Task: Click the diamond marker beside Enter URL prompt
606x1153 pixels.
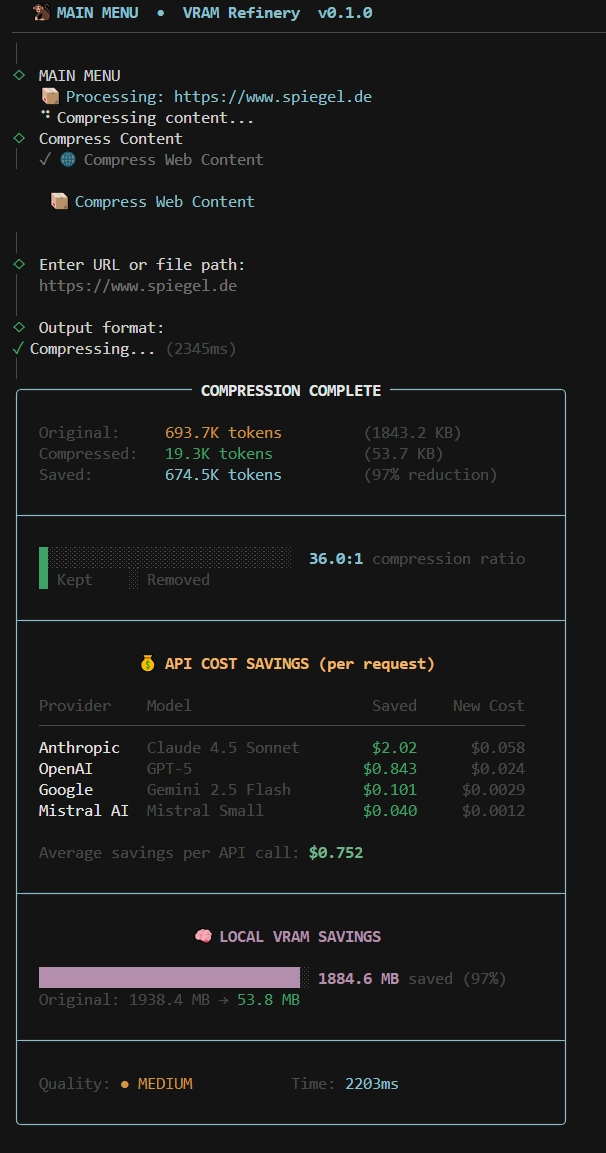Action: pyautogui.click(x=19, y=264)
